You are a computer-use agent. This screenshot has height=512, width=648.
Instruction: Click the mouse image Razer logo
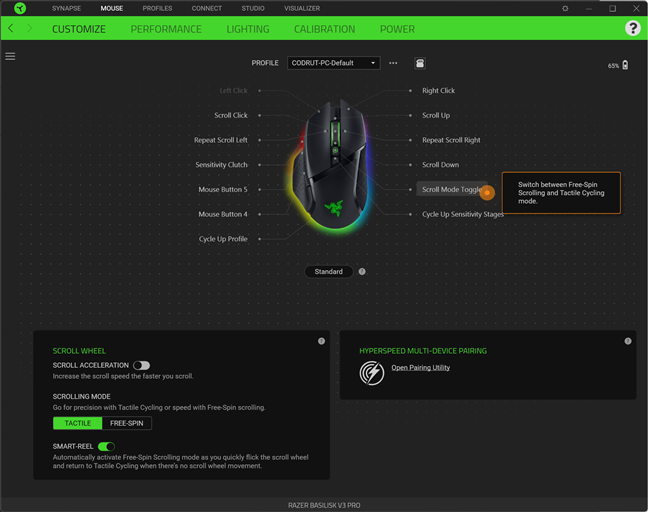tap(334, 207)
